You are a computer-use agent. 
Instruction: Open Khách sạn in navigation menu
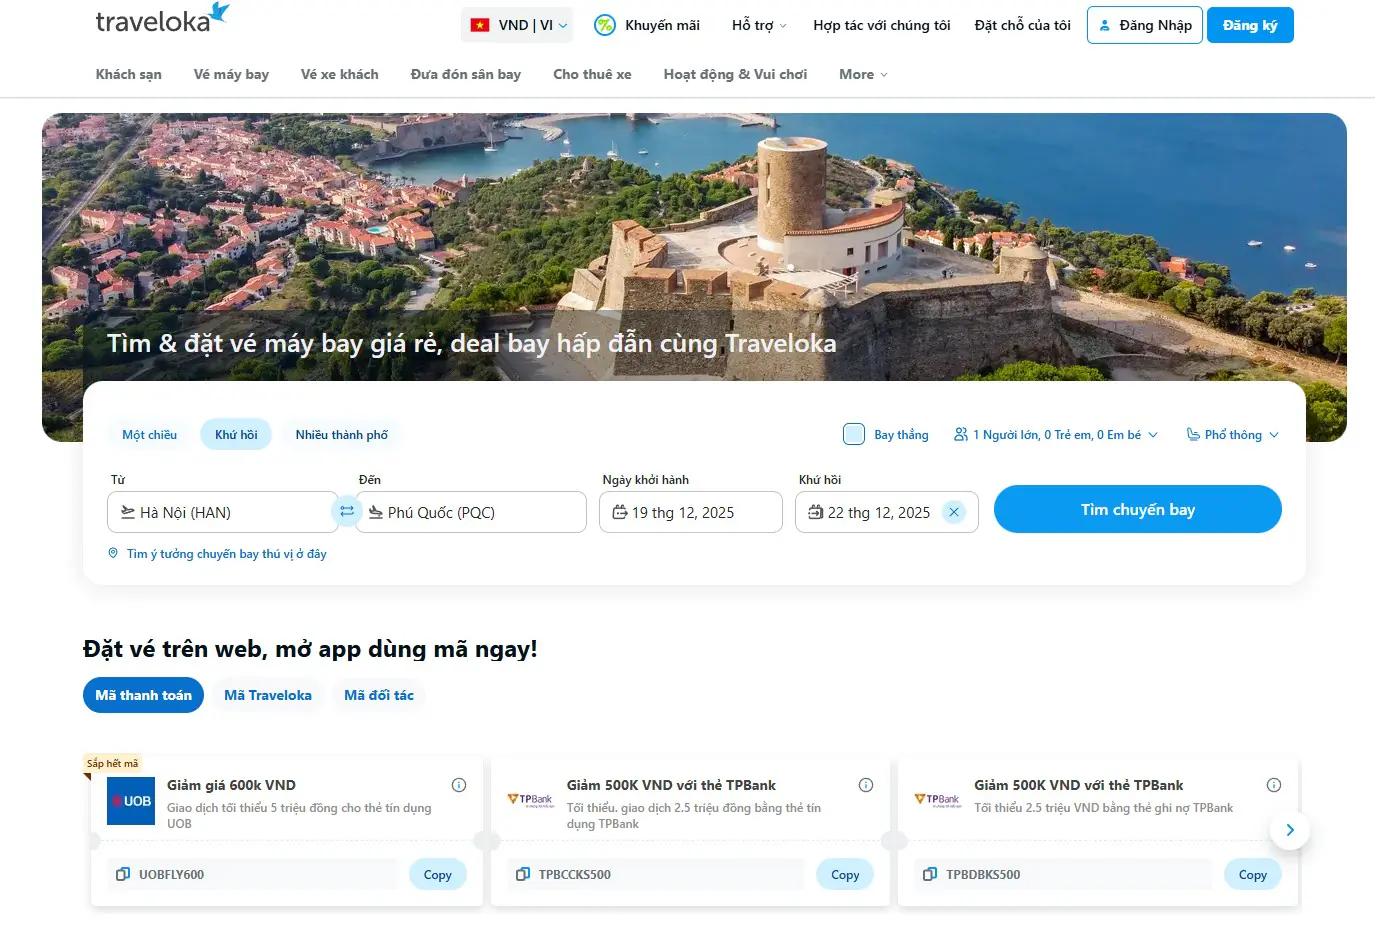click(128, 74)
